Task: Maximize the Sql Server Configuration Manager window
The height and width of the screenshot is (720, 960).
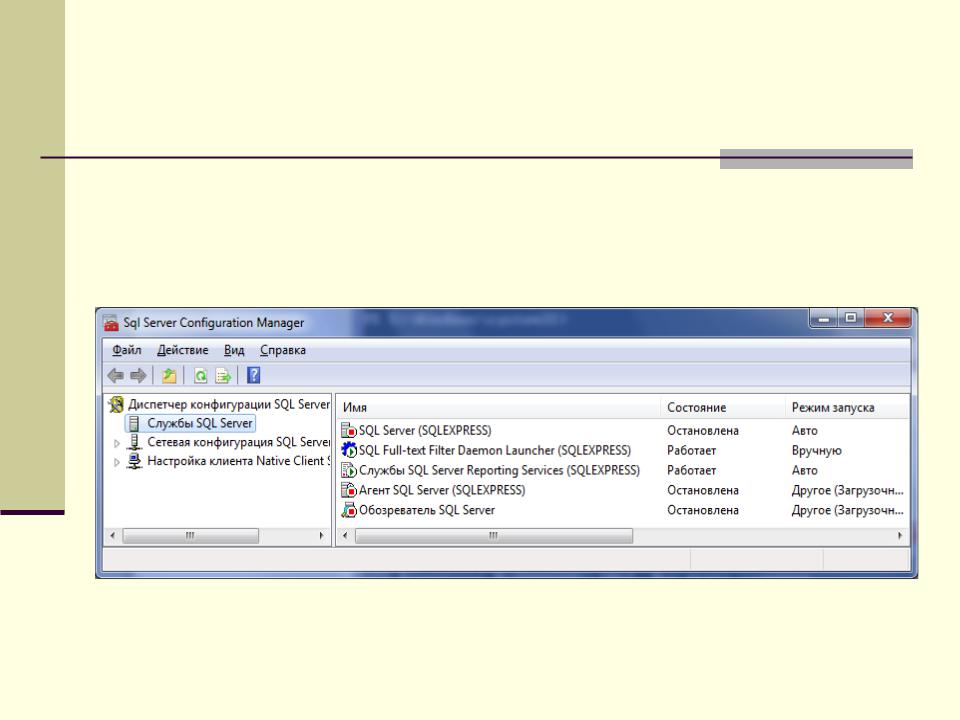Action: click(x=851, y=318)
